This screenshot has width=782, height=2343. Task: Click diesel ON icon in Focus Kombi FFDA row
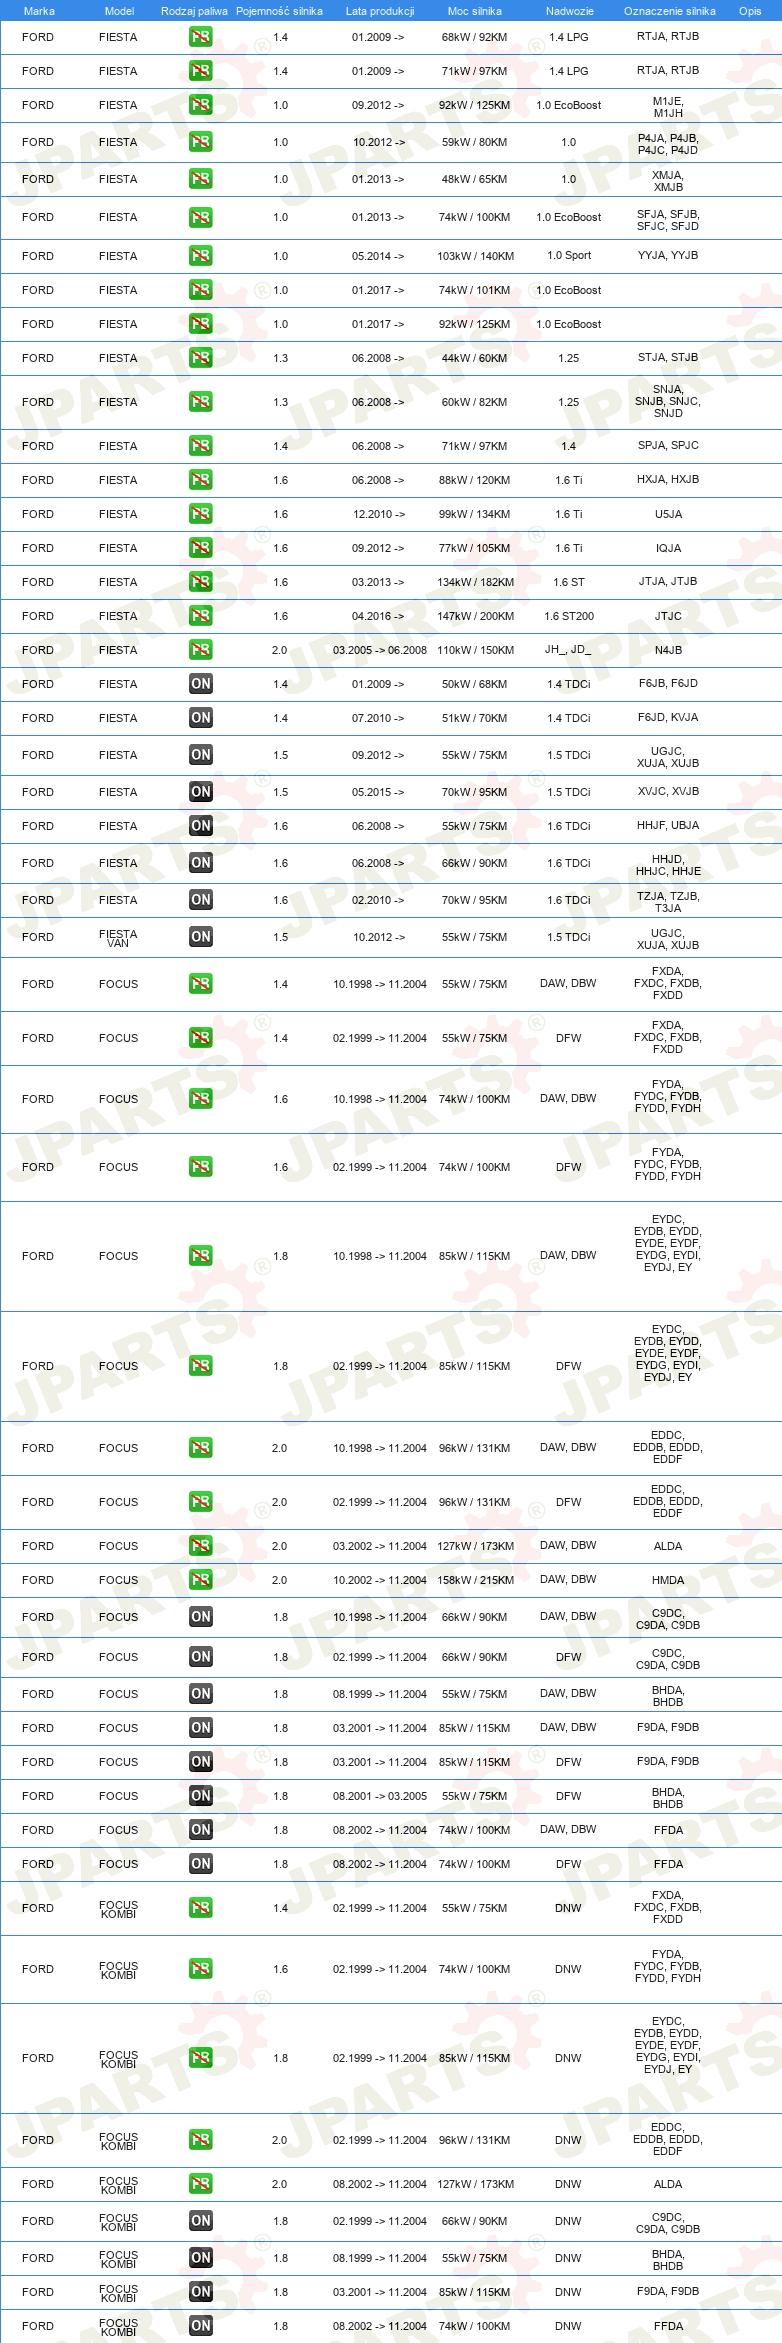coord(201,2326)
